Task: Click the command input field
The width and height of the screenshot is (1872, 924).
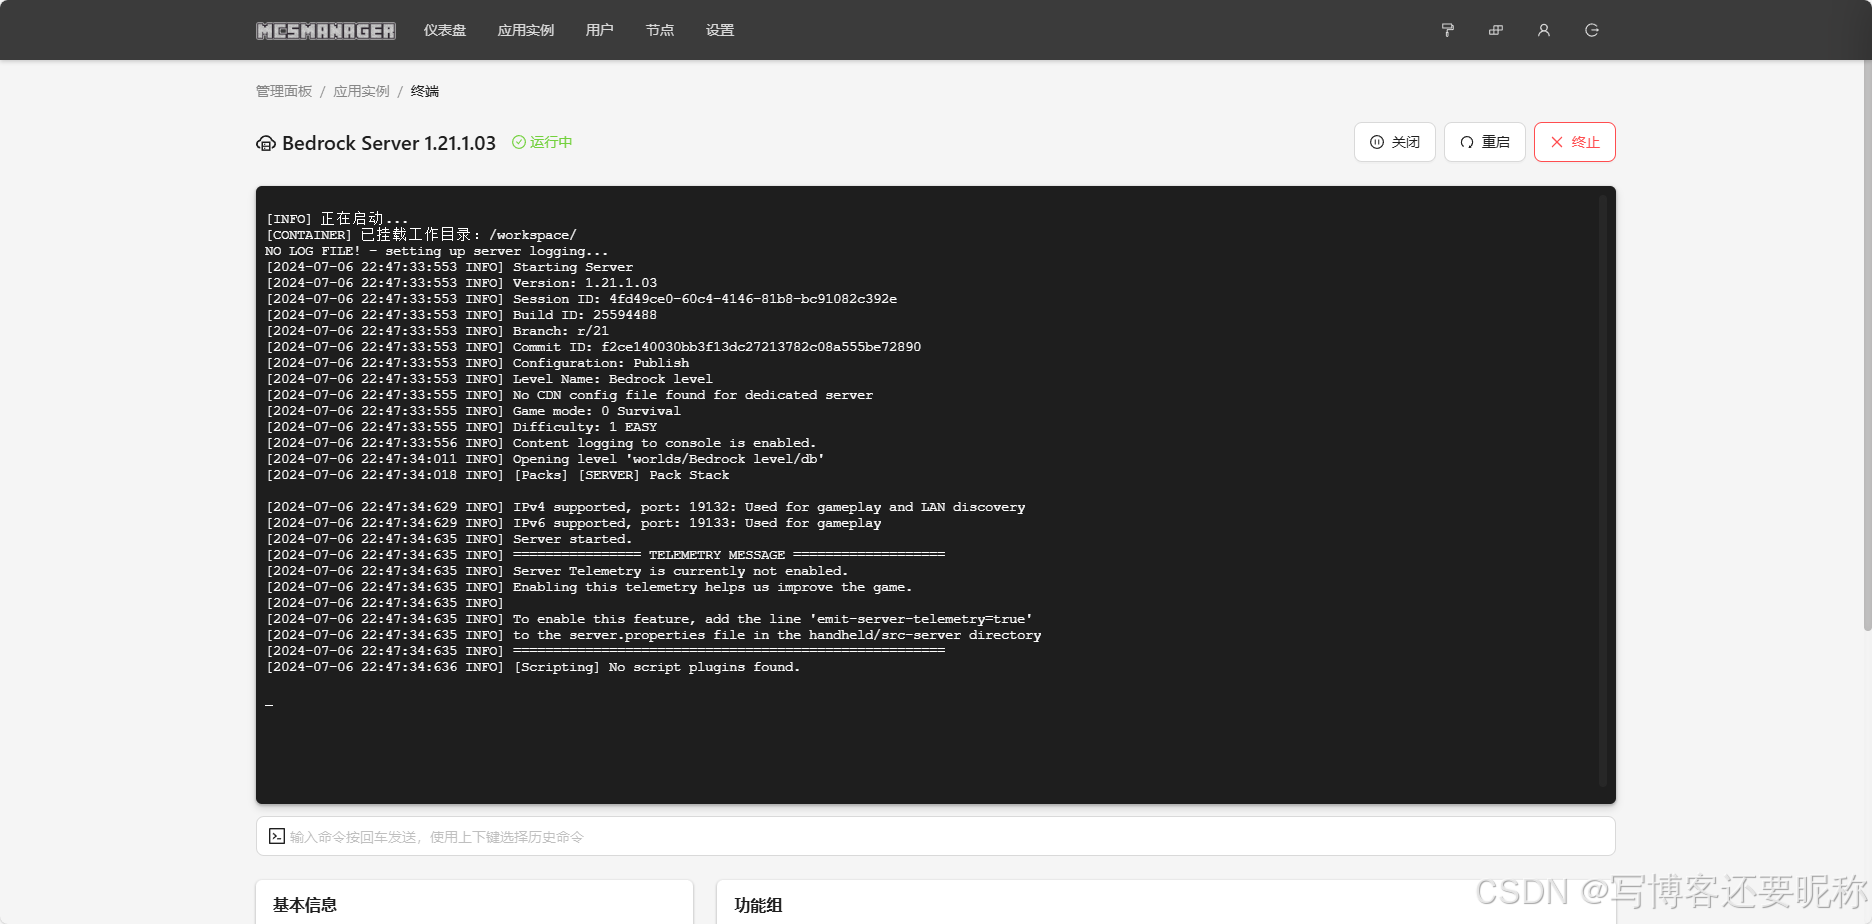Action: 936,836
